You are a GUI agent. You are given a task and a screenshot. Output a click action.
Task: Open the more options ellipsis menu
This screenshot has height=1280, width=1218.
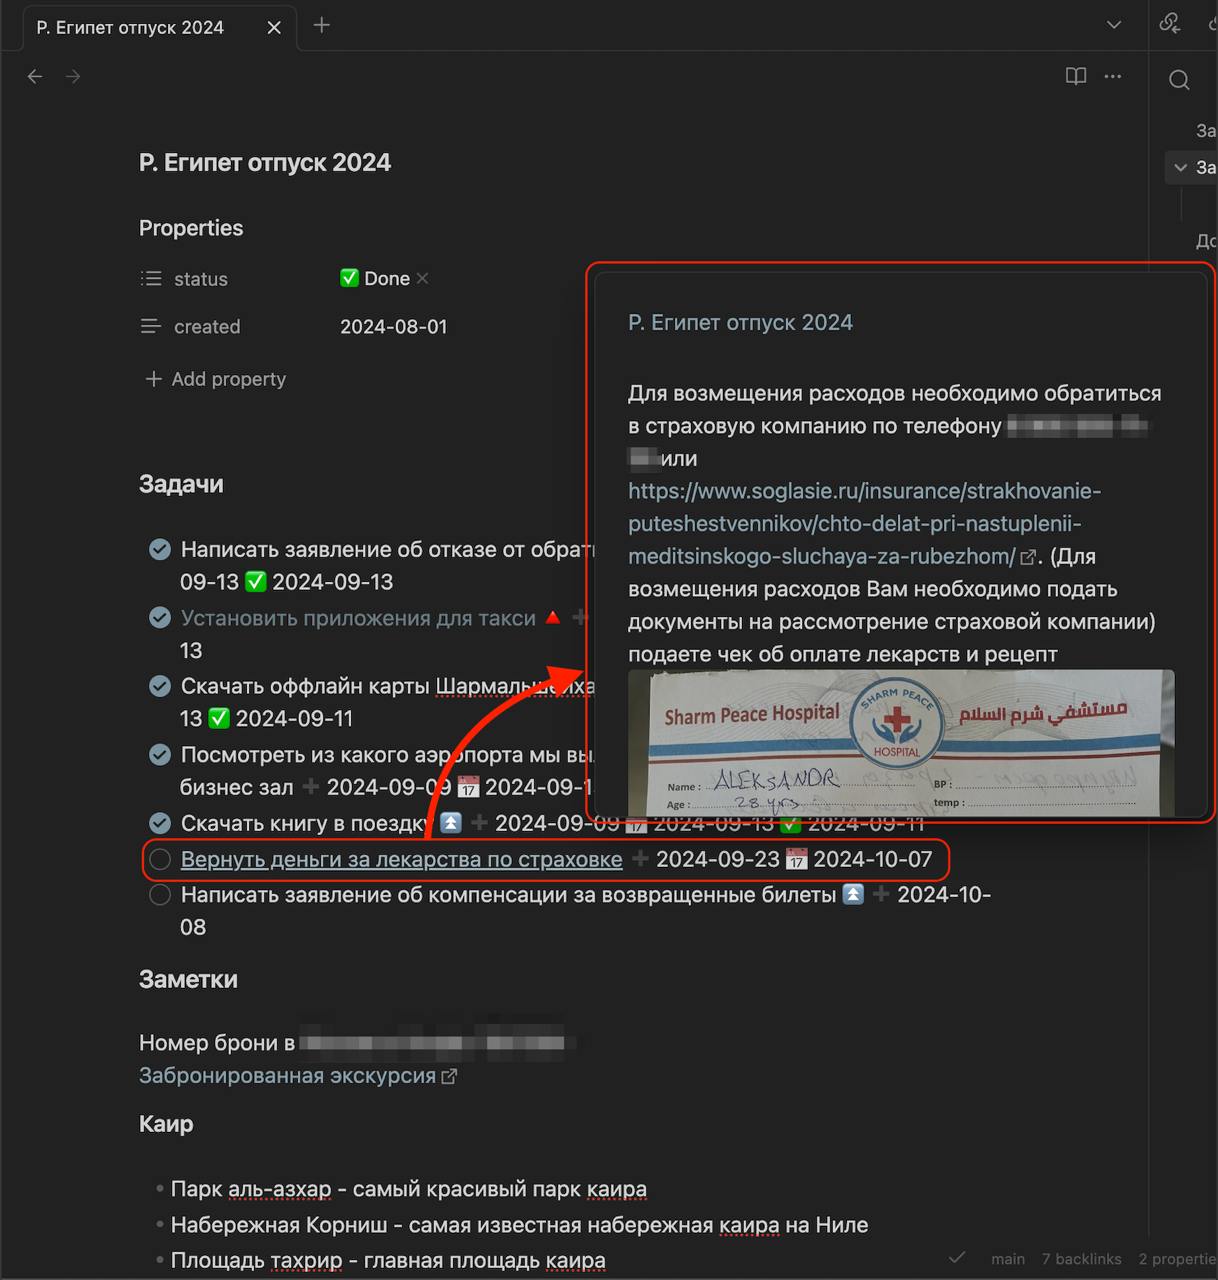pyautogui.click(x=1113, y=76)
